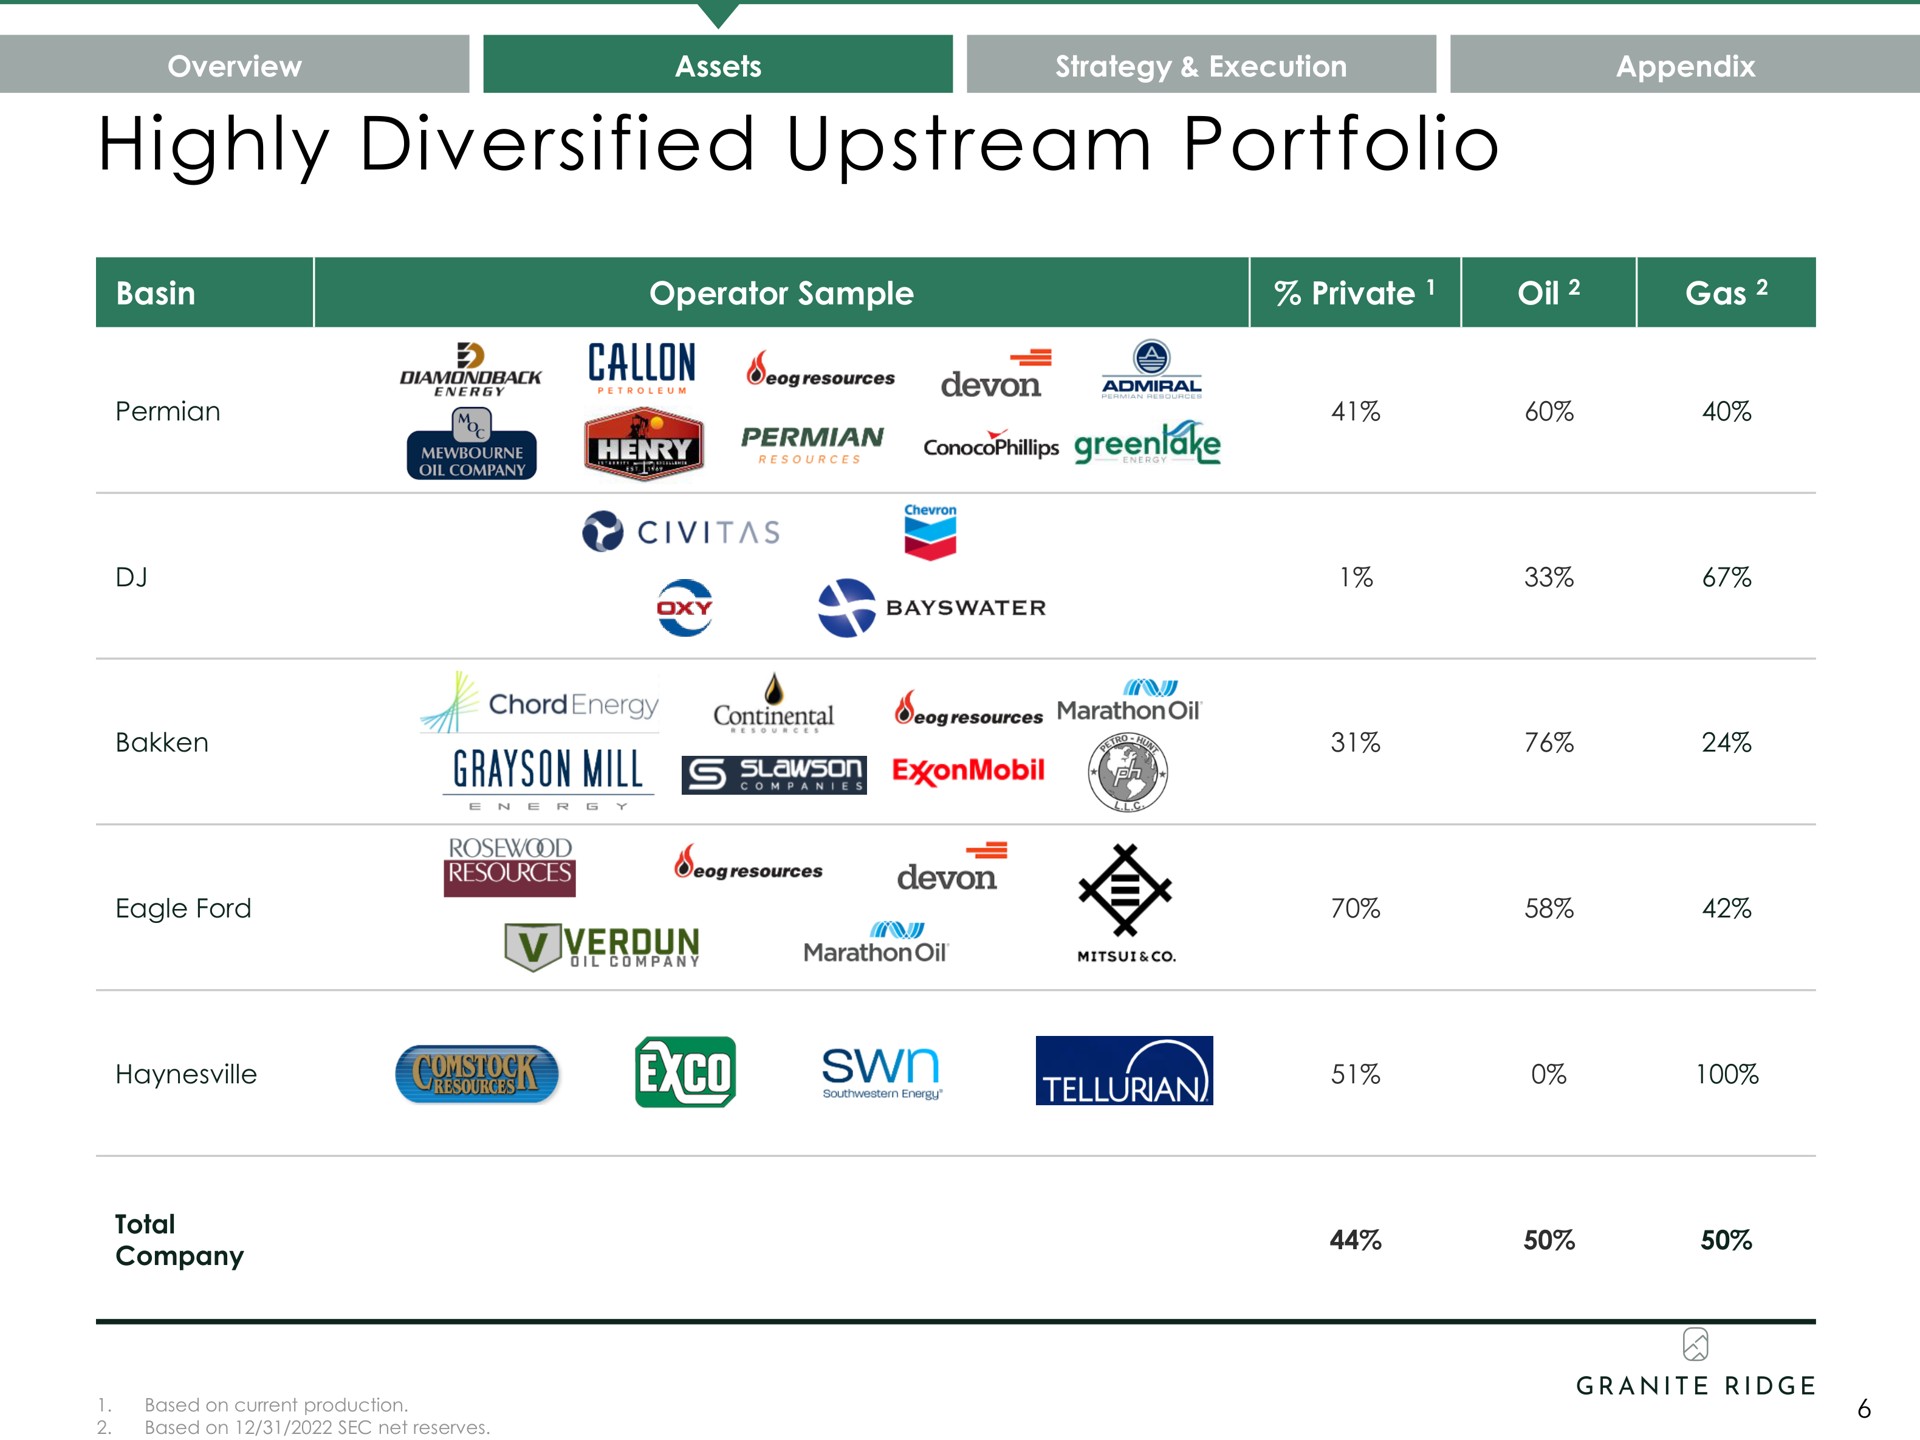Switch to the Assets tab
1920x1440 pixels.
point(718,65)
